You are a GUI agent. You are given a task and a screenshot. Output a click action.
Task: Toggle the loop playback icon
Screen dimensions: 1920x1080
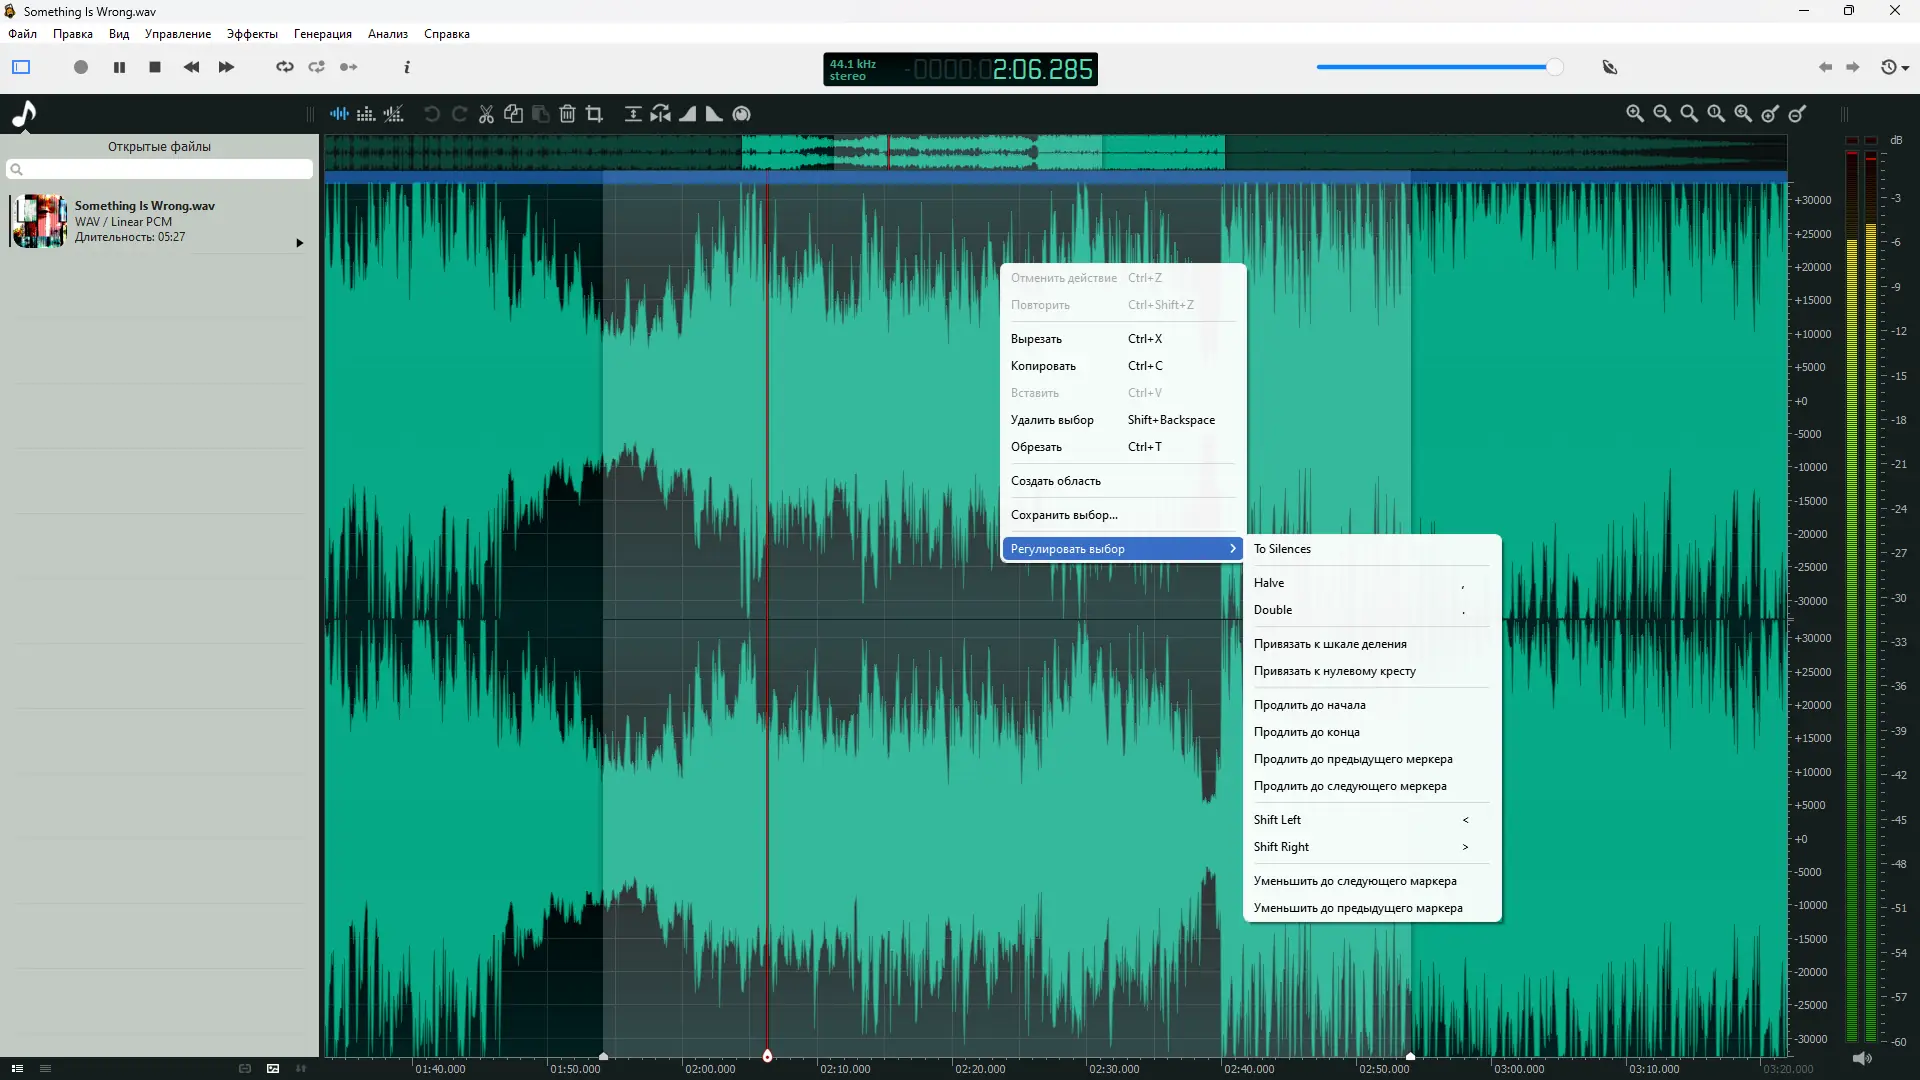click(x=285, y=67)
